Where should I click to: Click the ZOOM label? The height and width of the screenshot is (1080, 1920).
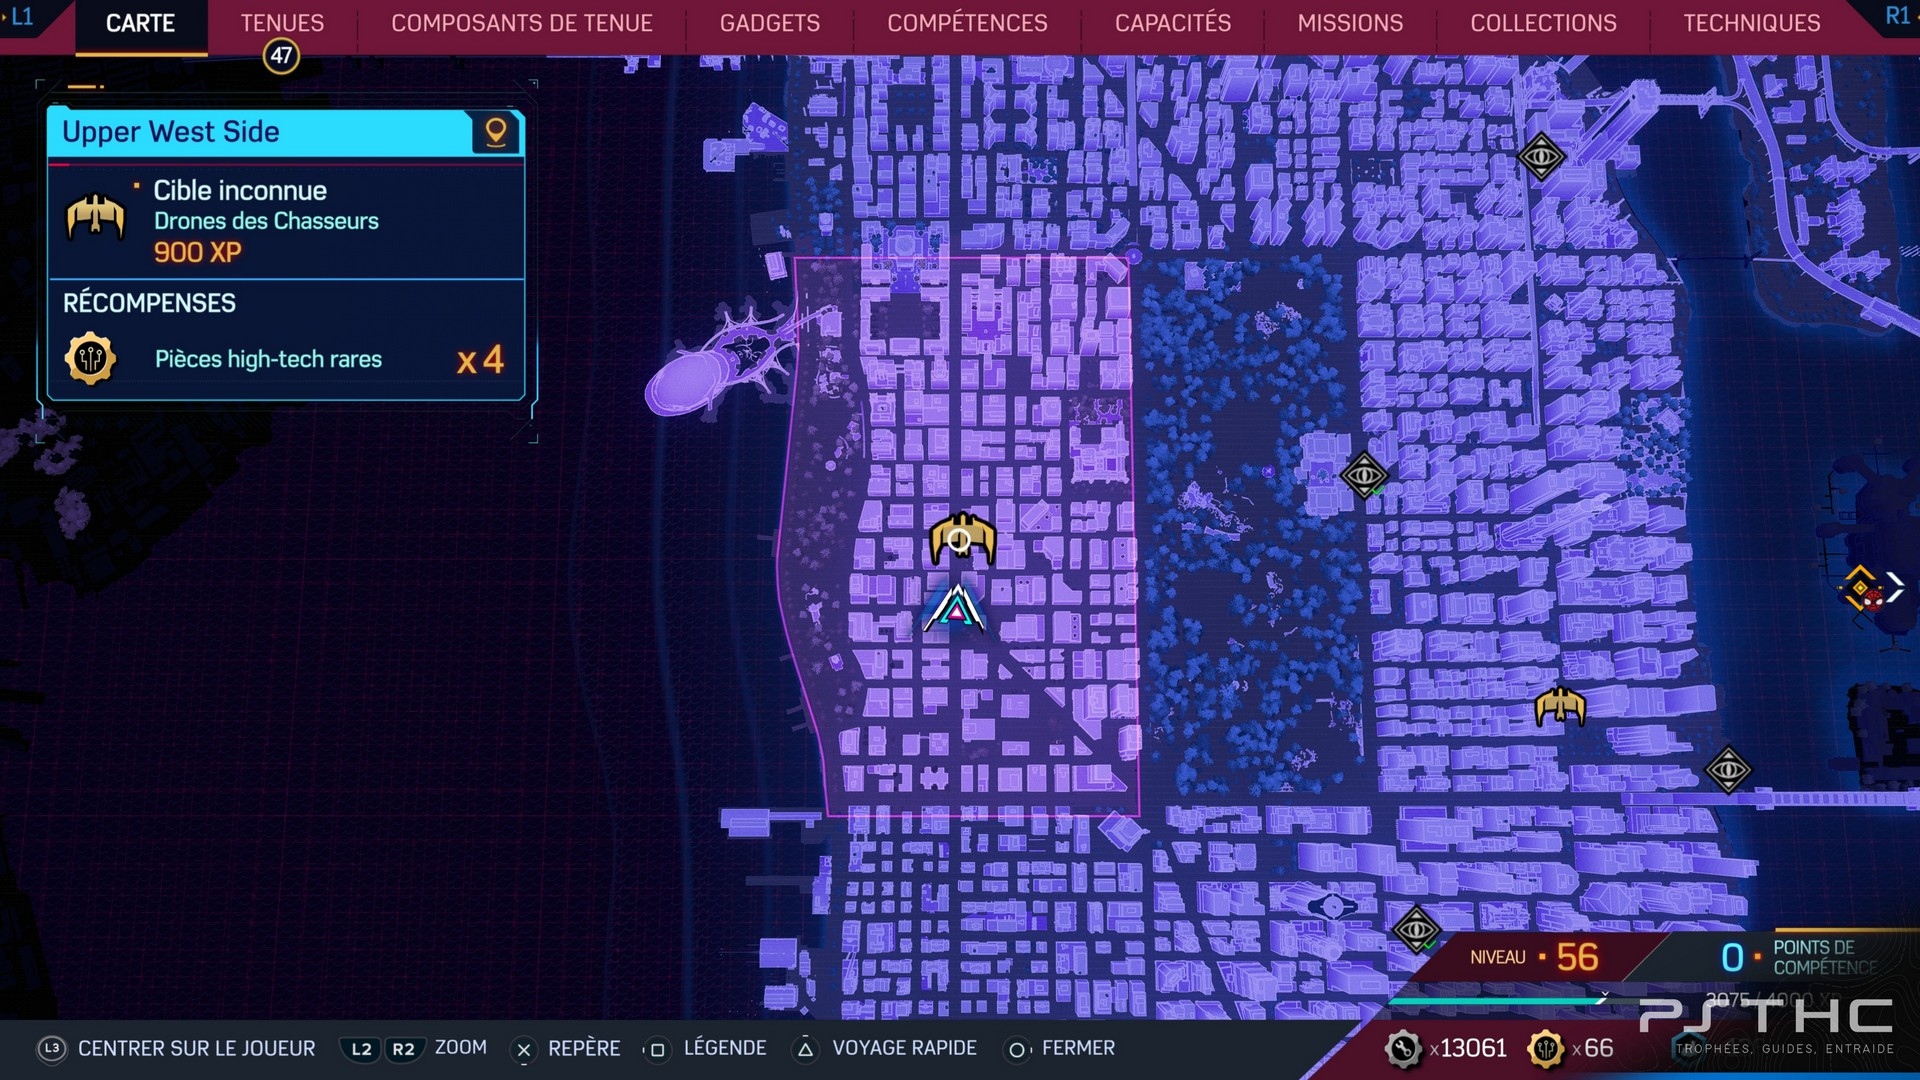pyautogui.click(x=461, y=1047)
